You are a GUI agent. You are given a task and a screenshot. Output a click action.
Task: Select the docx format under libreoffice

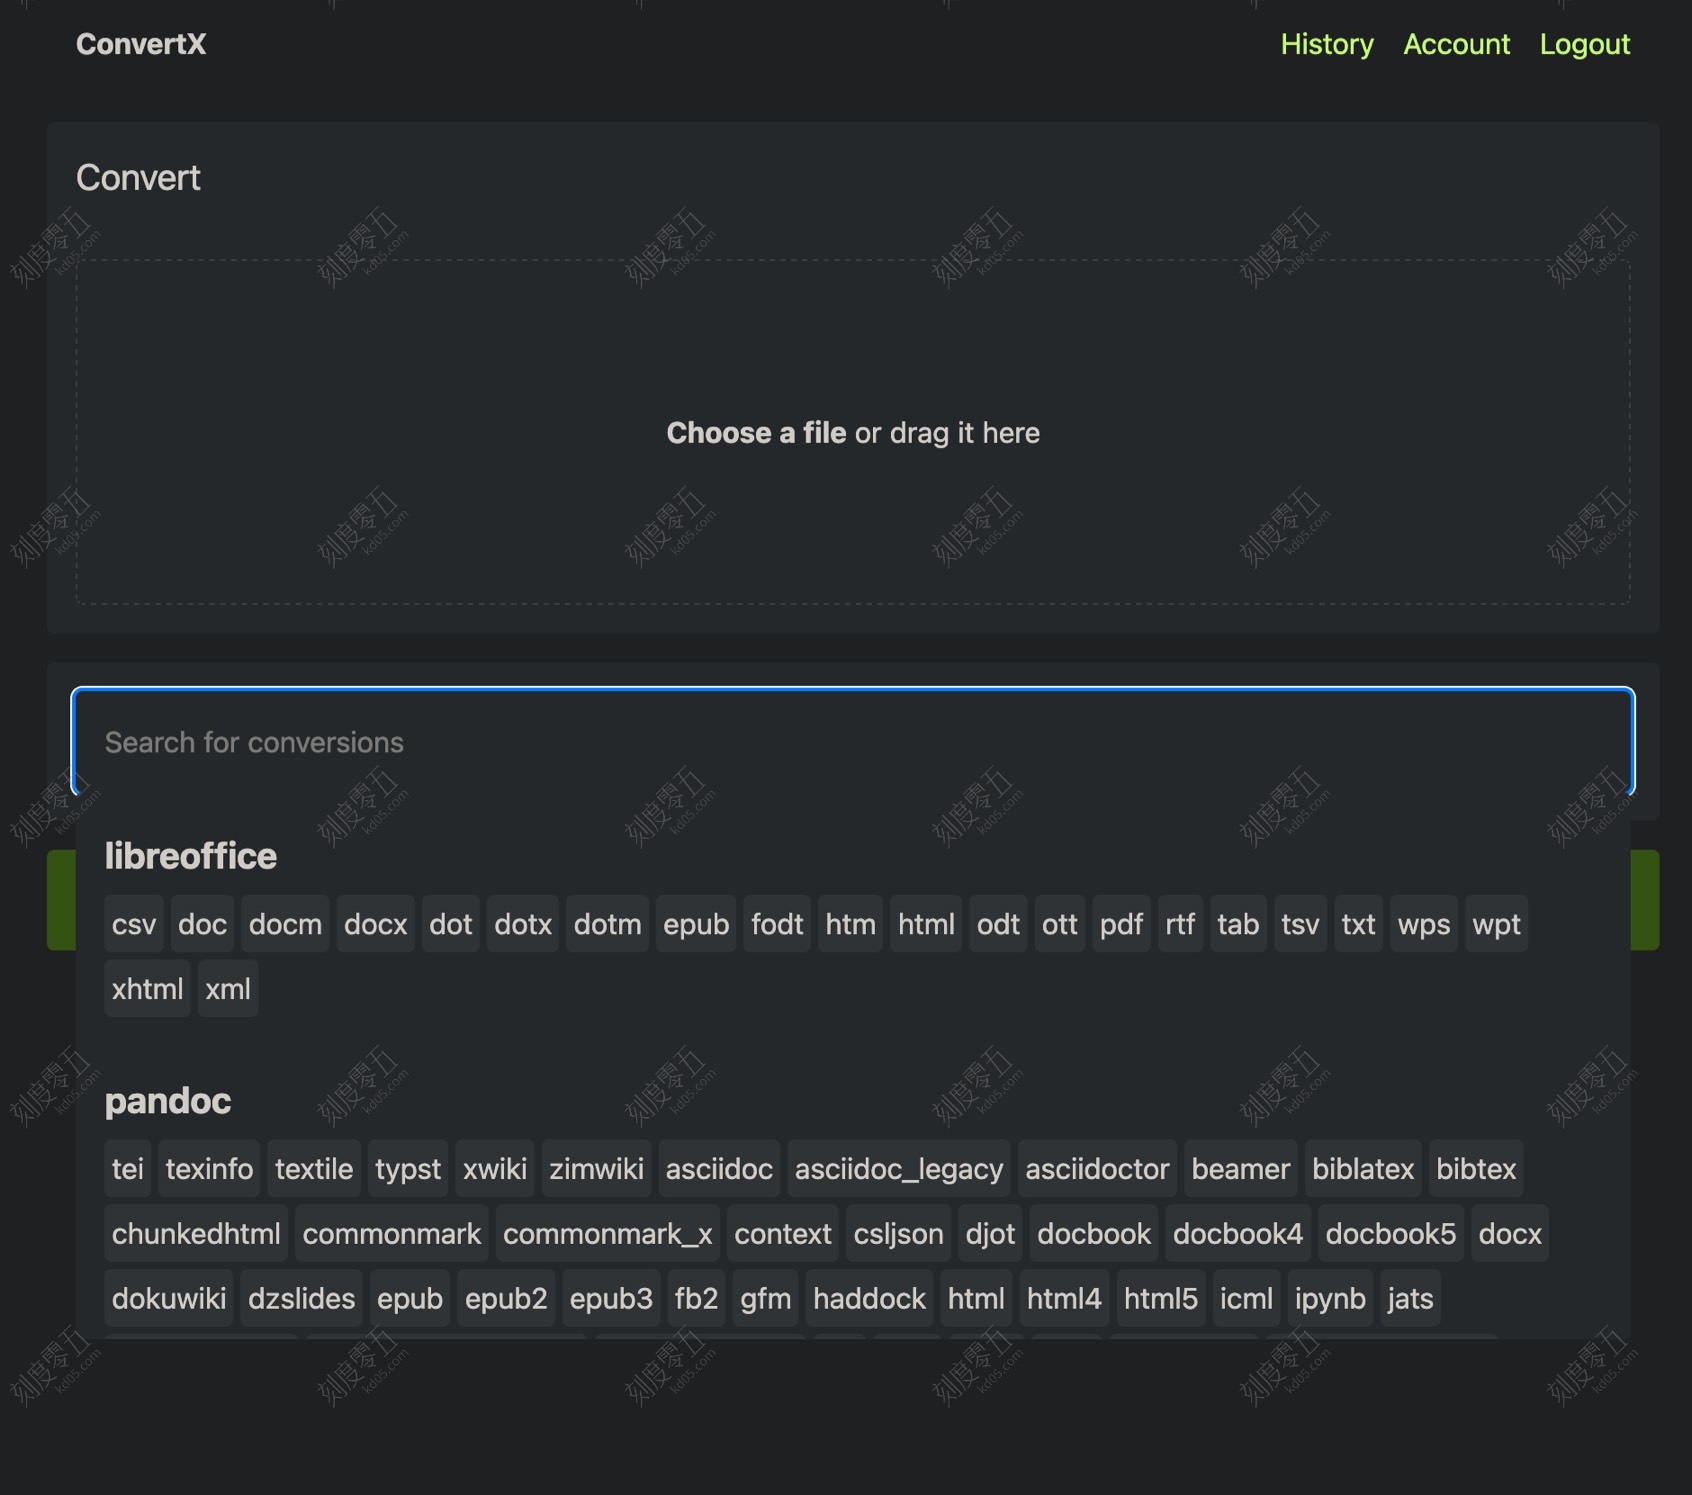pos(375,924)
